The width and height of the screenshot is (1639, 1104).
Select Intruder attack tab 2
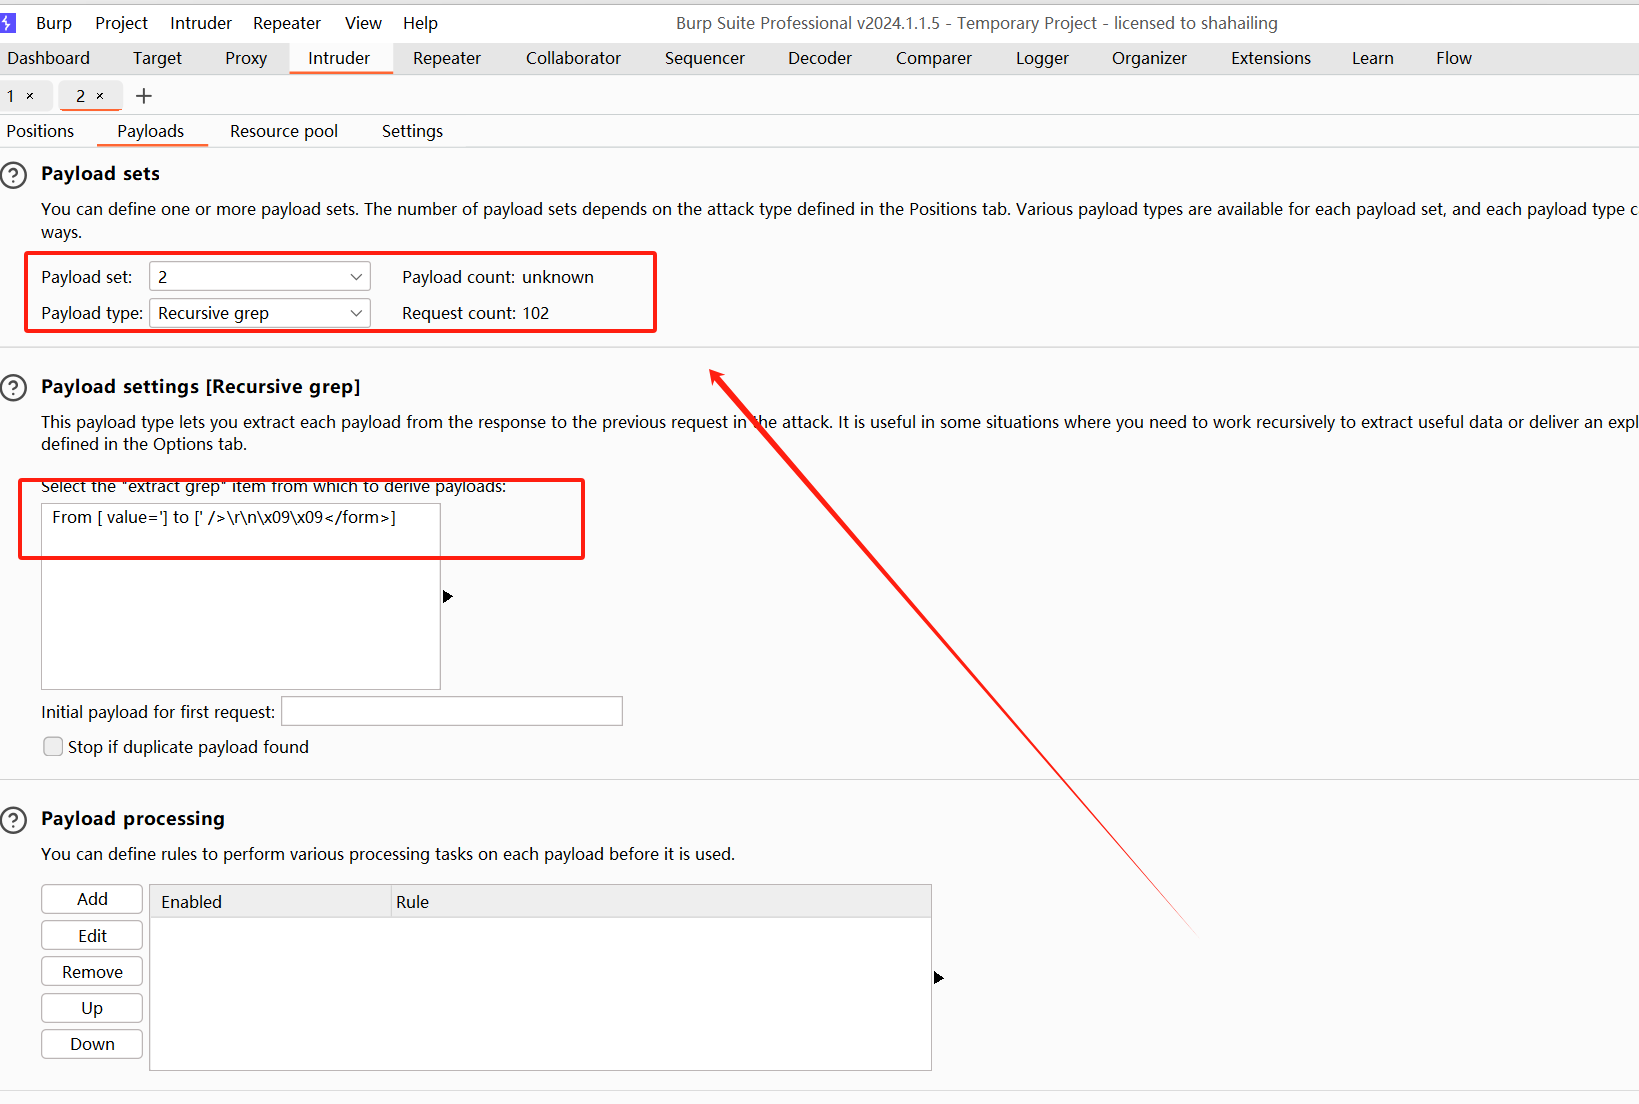pos(81,96)
